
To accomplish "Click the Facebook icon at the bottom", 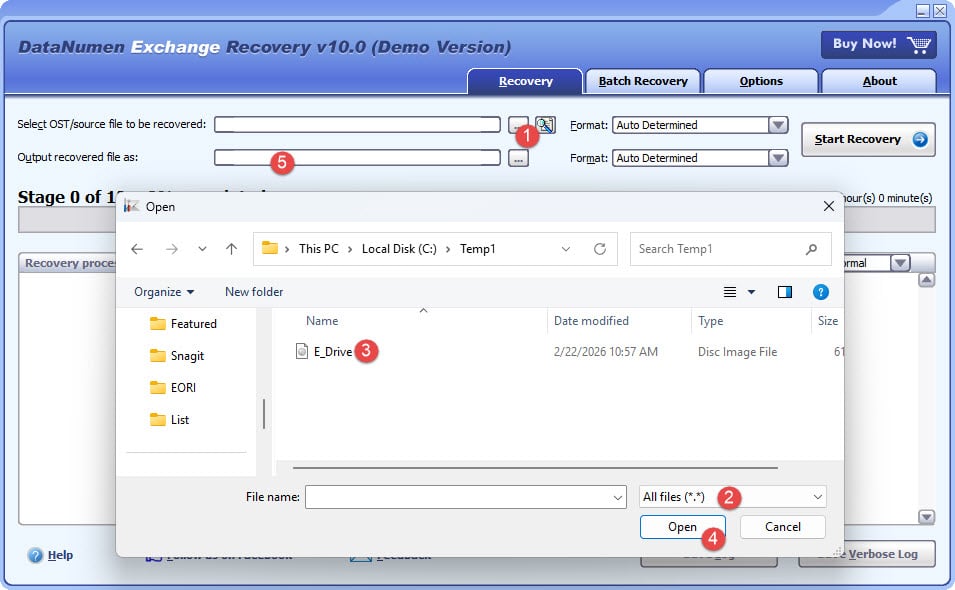I will [155, 555].
